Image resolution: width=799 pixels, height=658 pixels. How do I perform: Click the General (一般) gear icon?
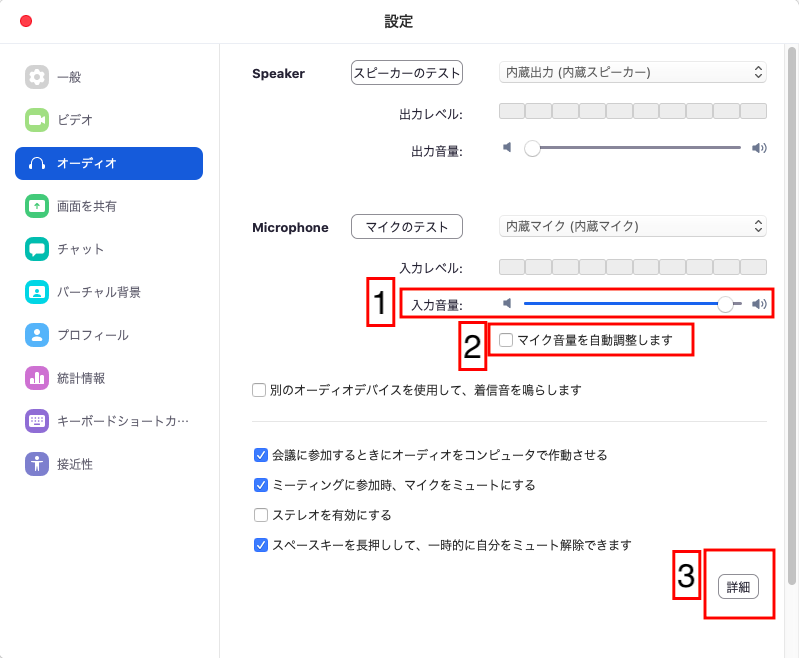click(x=37, y=77)
